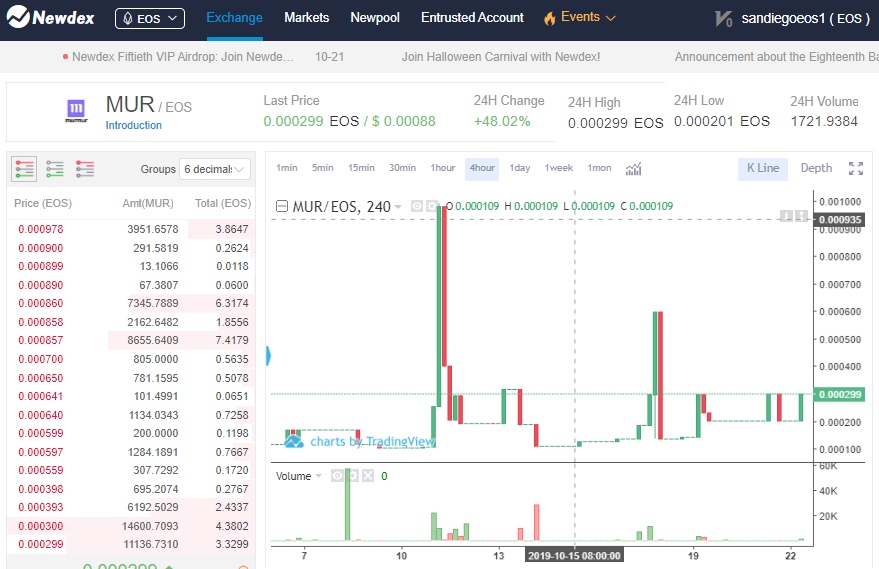Select sell order at price 0.000599
This screenshot has width=879, height=569.
pos(131,433)
